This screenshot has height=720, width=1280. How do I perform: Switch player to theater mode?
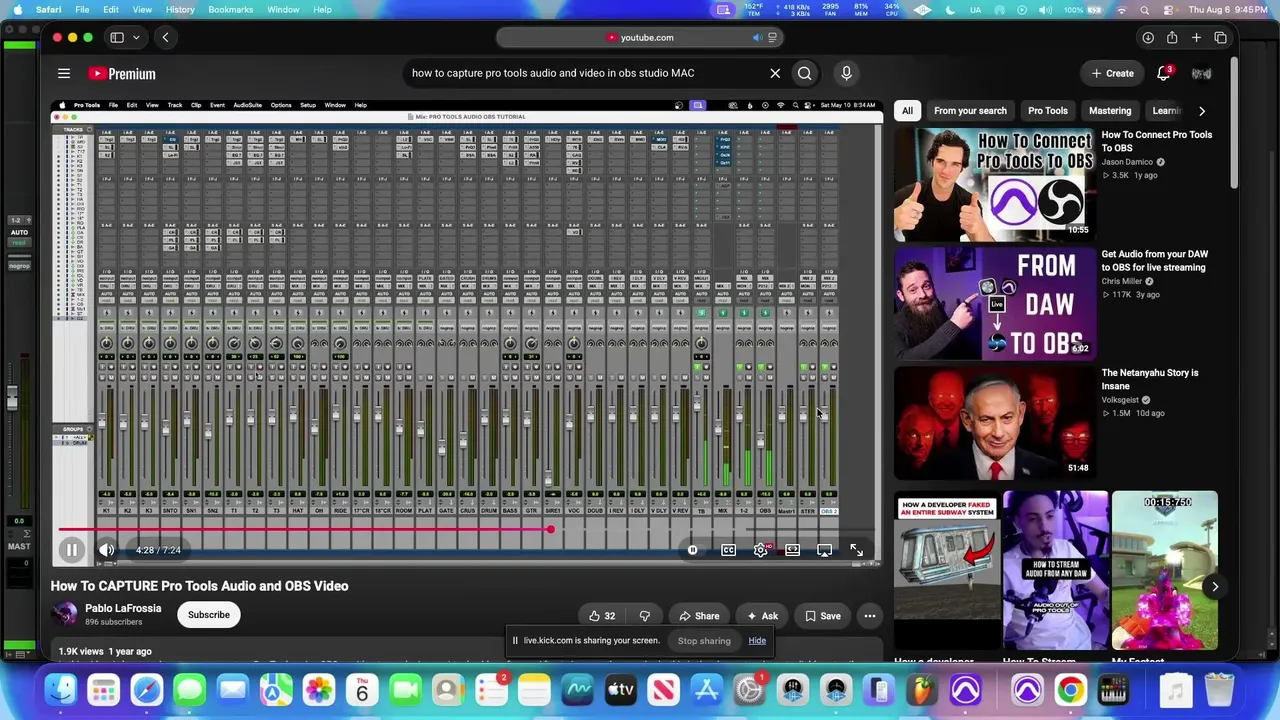793,550
